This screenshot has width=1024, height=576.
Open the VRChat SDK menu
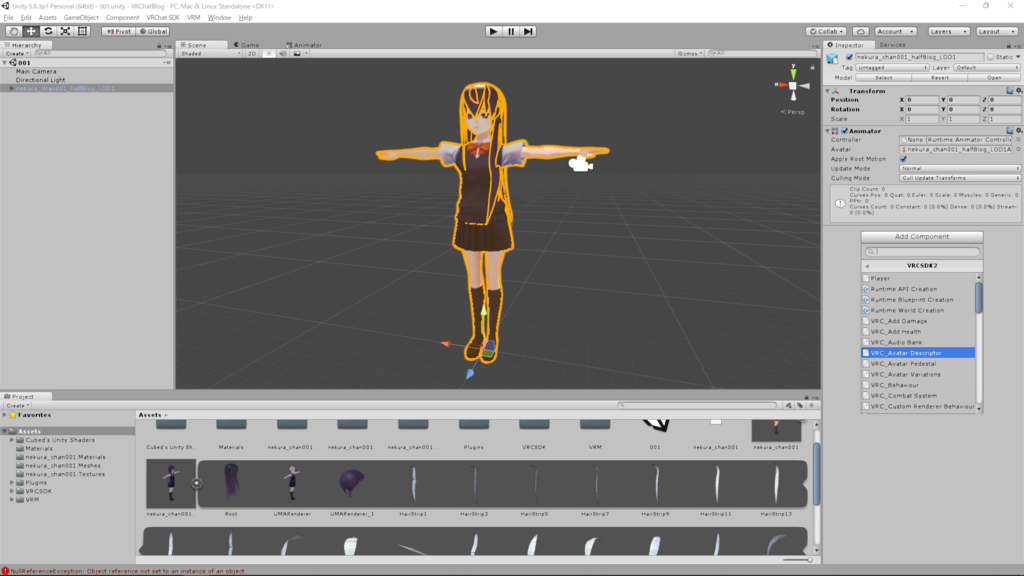tap(163, 18)
